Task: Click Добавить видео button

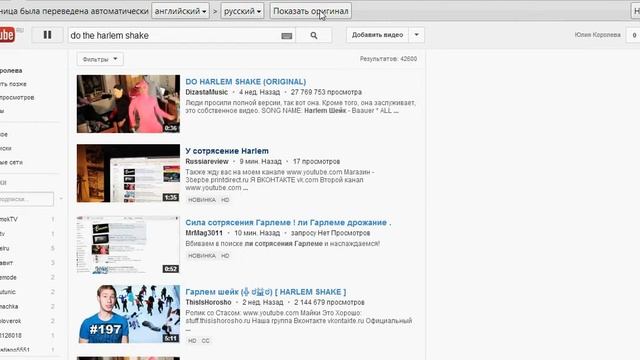Action: pyautogui.click(x=377, y=35)
